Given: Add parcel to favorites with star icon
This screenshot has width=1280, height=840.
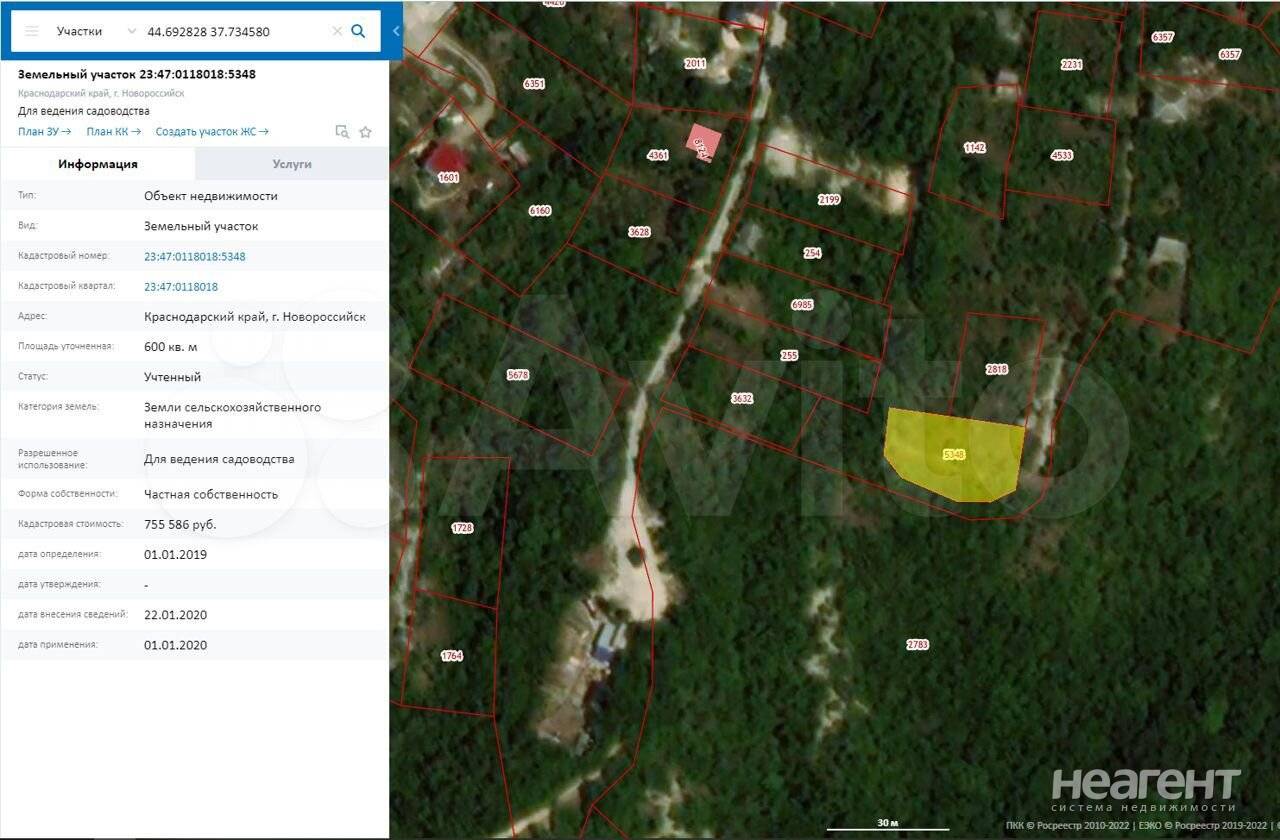Looking at the screenshot, I should coord(366,132).
